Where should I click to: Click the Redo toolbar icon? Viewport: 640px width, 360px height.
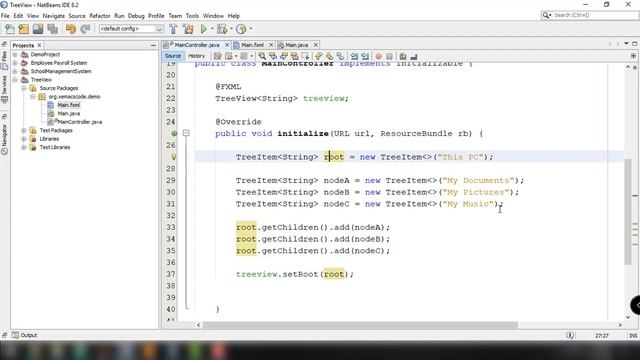85,29
